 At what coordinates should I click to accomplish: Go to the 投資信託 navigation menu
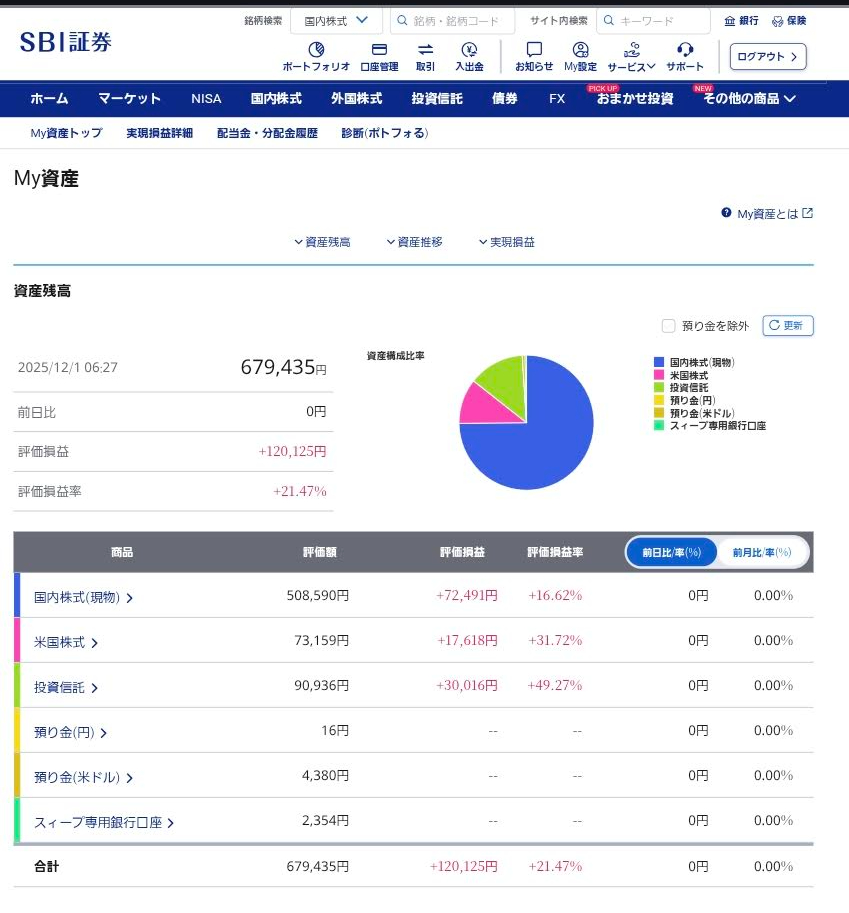437,99
